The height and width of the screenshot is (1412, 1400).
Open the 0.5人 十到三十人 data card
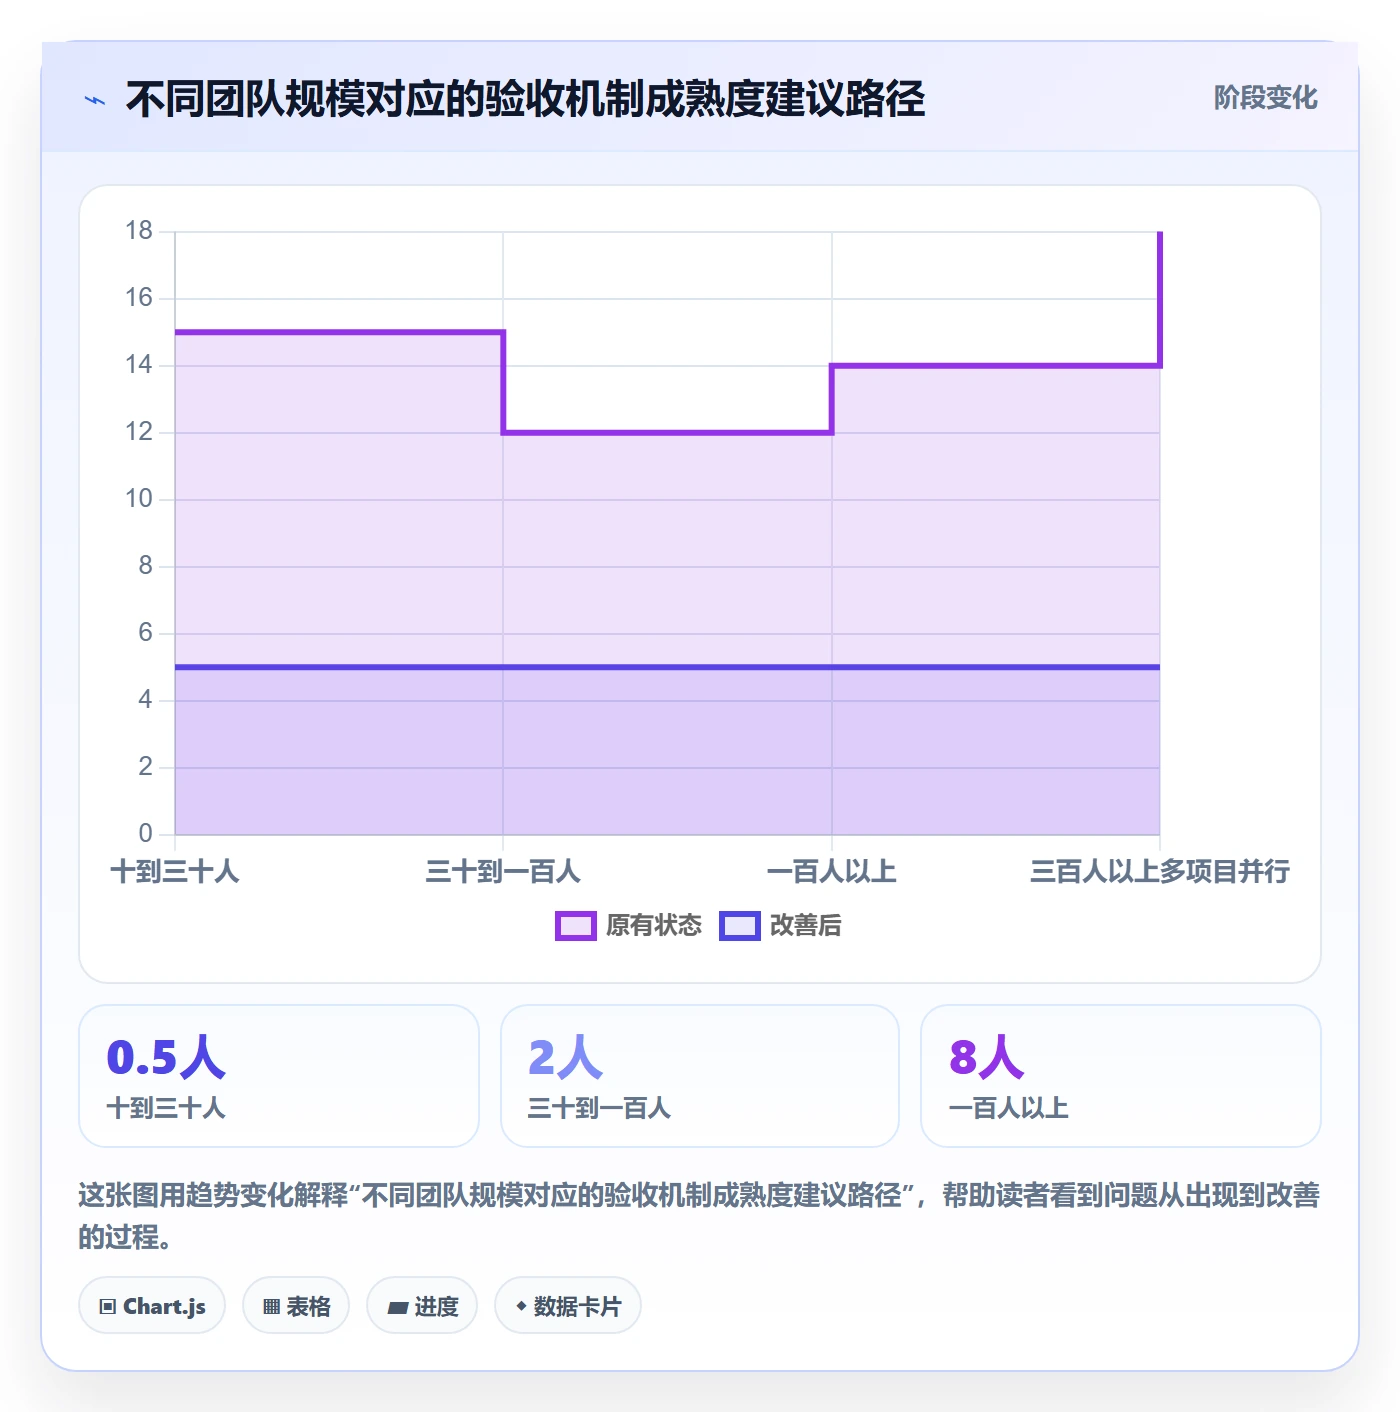click(x=279, y=1076)
